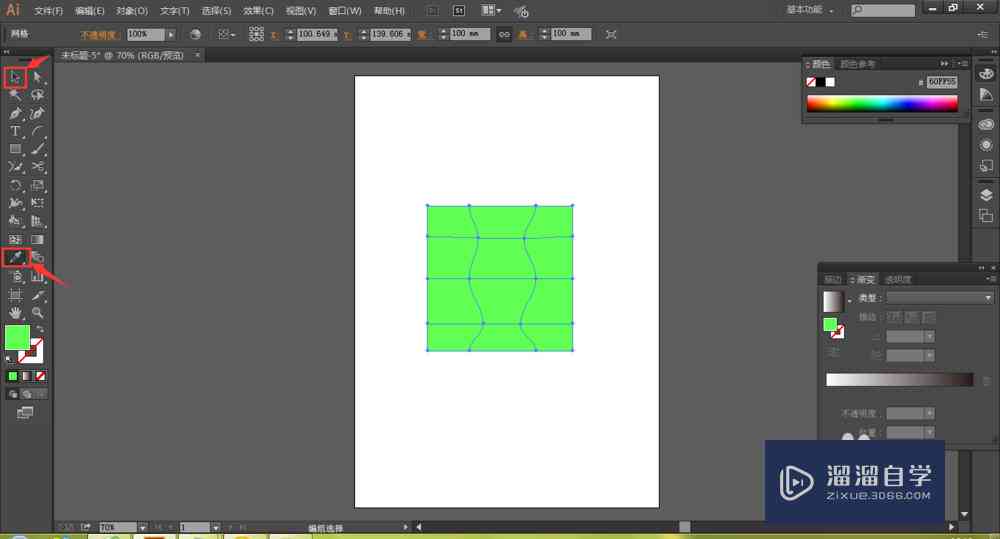Switch to the 透明度 Transparency tab
This screenshot has height=539, width=1000.
[898, 279]
